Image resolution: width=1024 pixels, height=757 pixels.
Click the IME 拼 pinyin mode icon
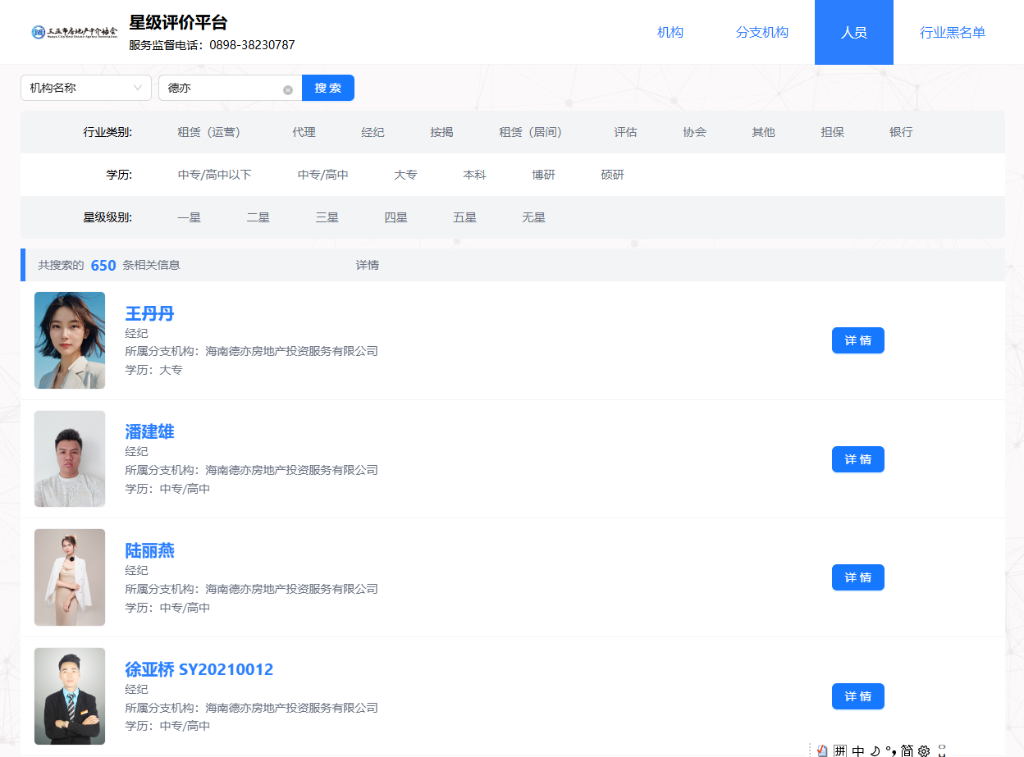(840, 750)
